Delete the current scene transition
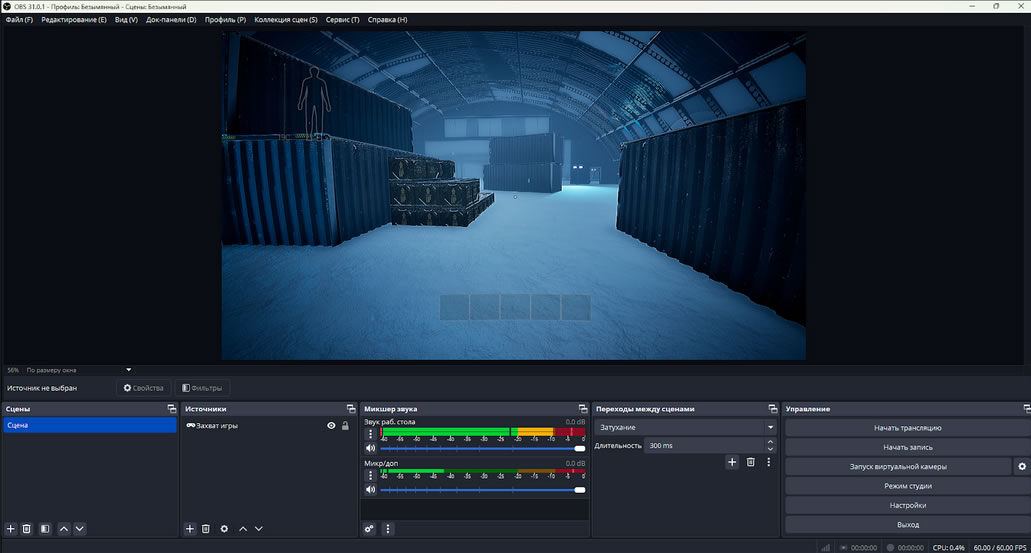 coord(750,462)
